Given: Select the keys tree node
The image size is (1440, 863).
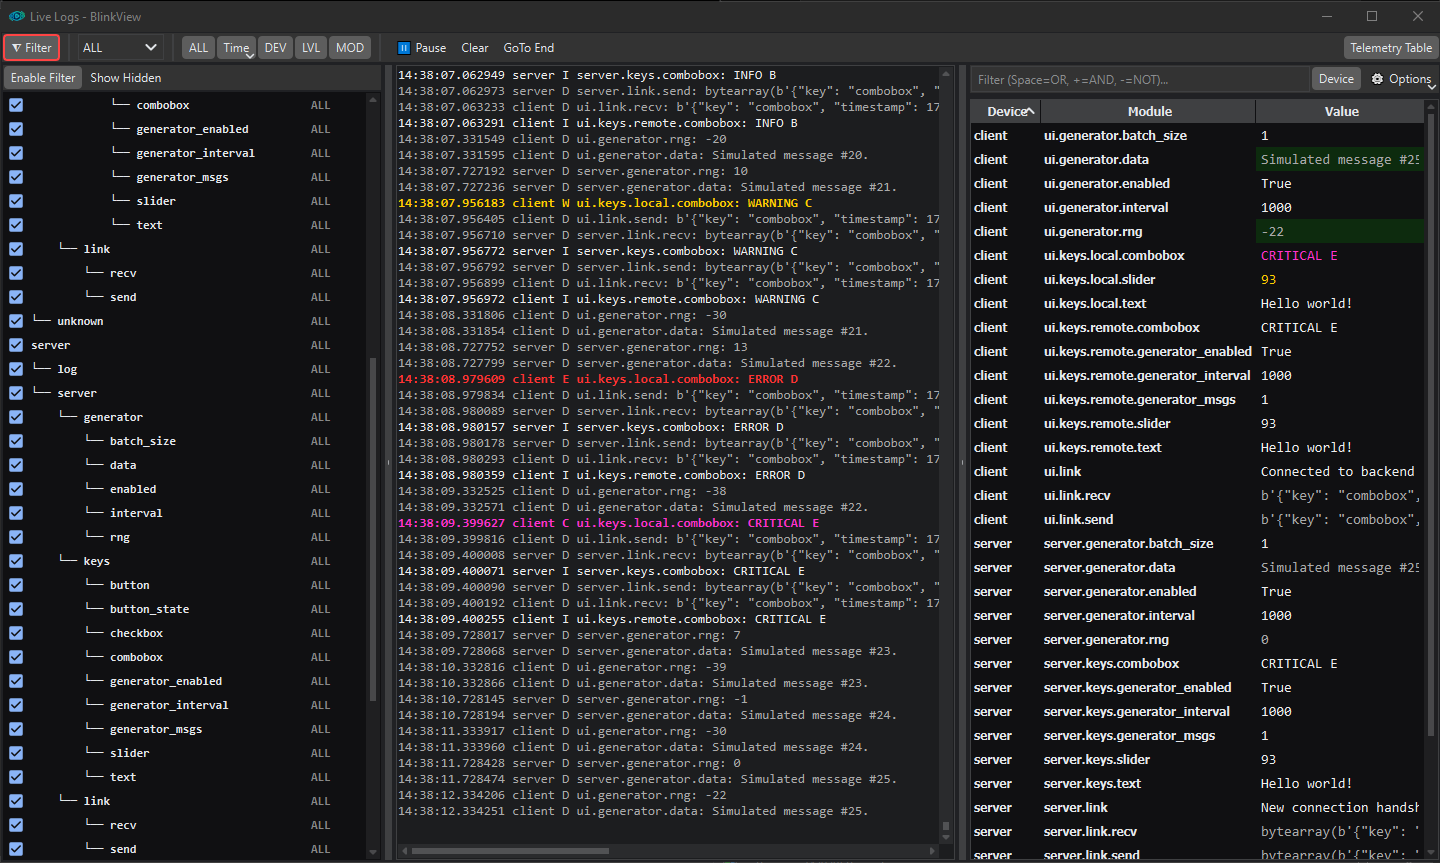Looking at the screenshot, I should pos(97,561).
